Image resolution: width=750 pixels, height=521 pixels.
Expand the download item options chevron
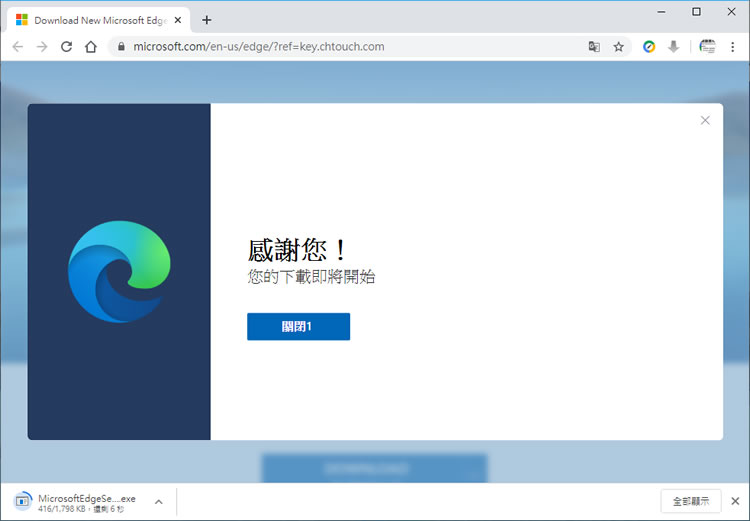point(159,502)
